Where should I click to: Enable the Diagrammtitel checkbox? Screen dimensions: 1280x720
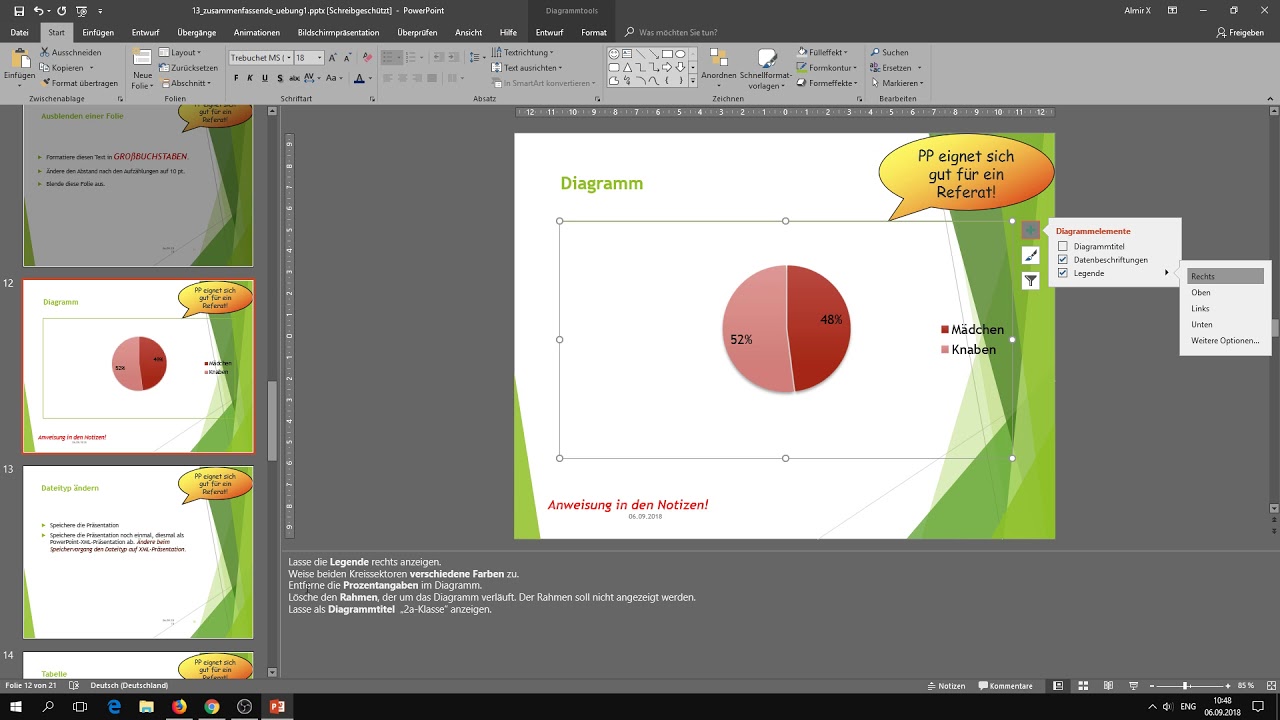tap(1063, 246)
